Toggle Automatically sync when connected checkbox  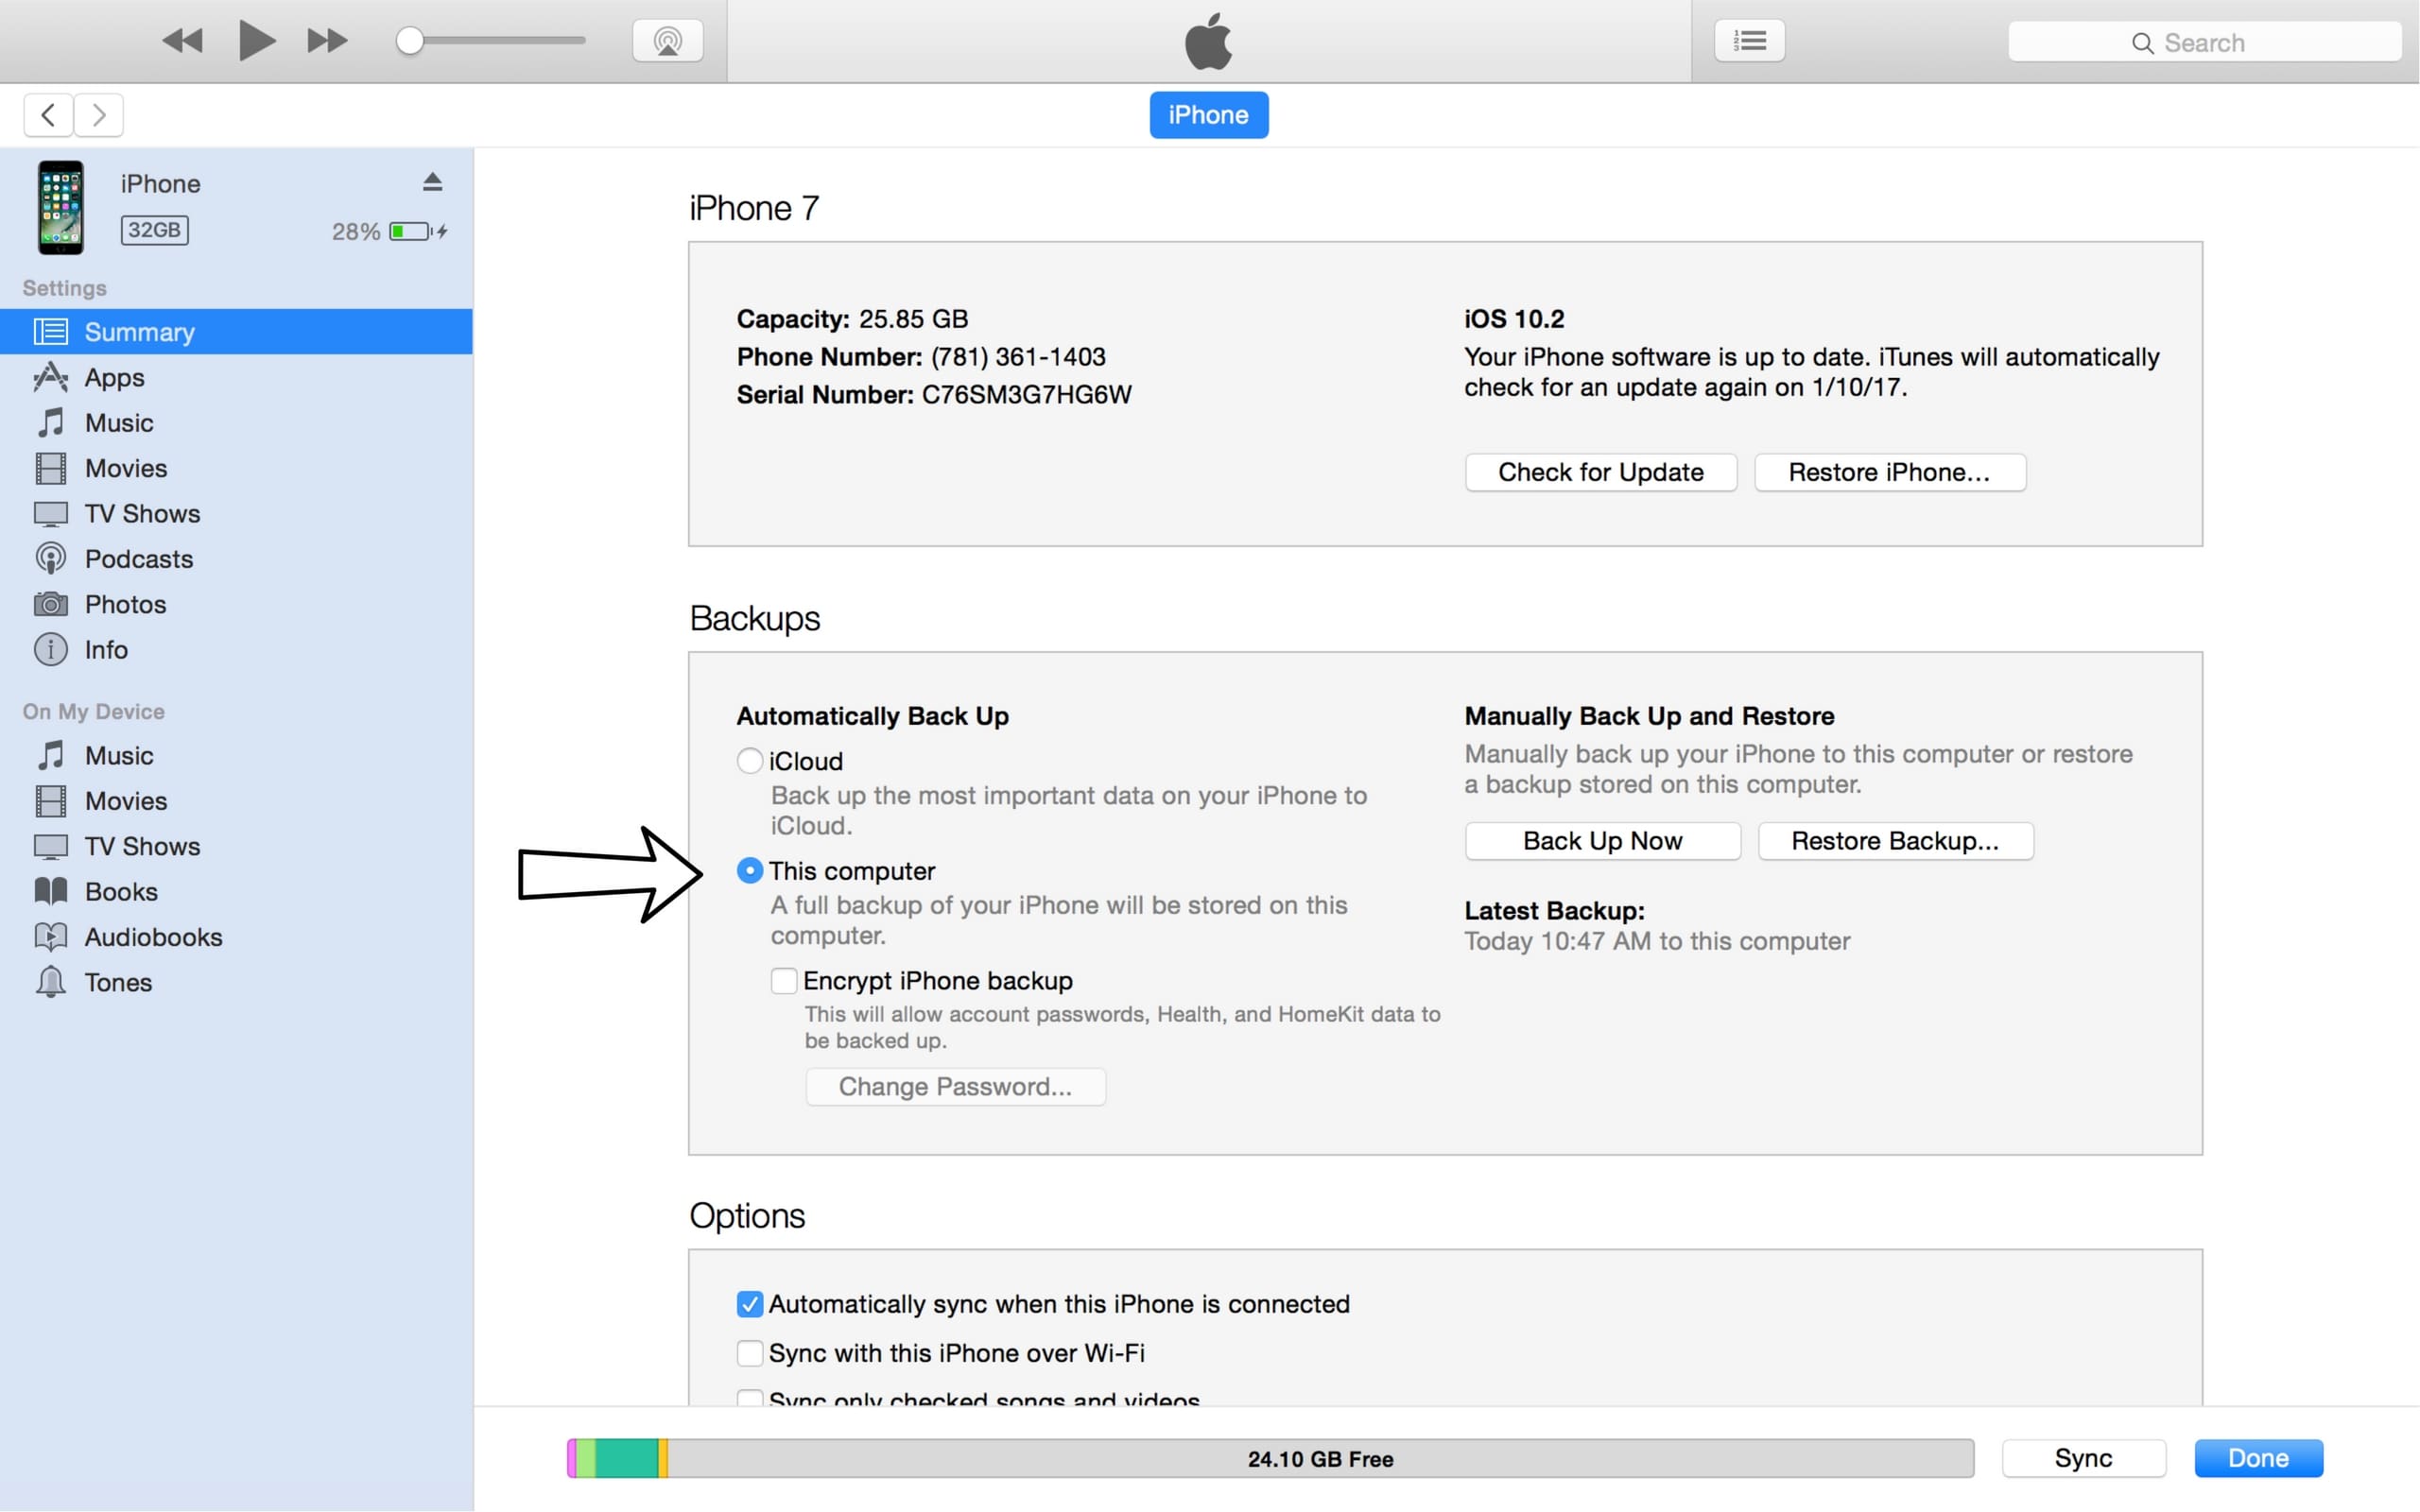click(x=748, y=1301)
